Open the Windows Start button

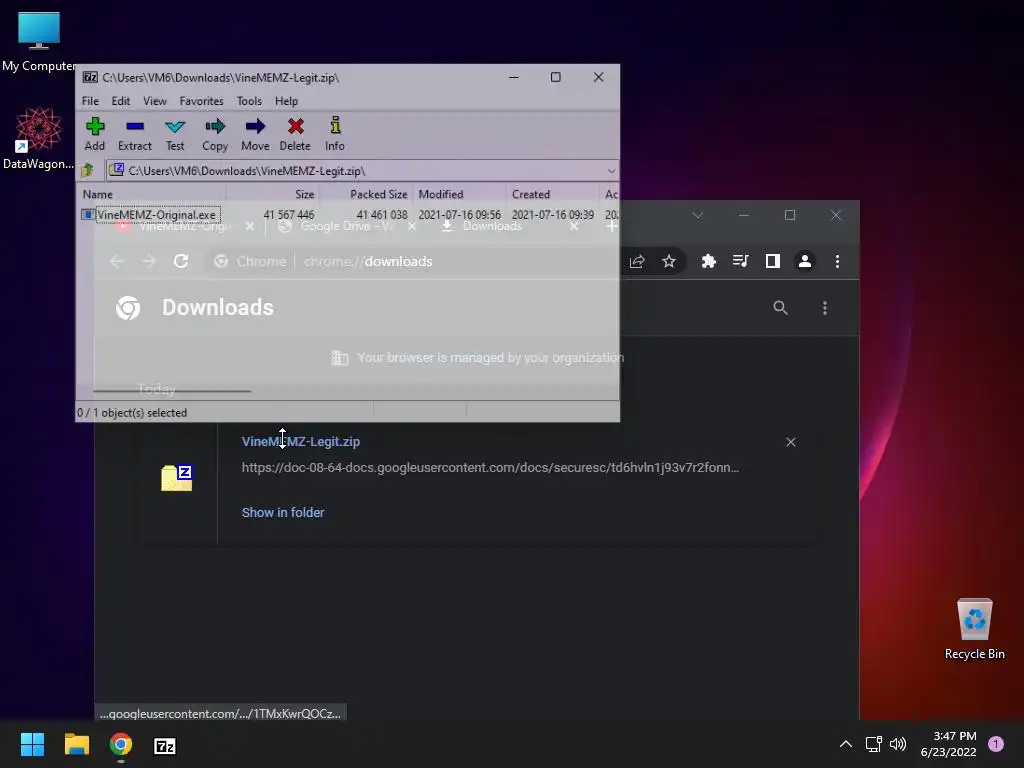coord(32,744)
